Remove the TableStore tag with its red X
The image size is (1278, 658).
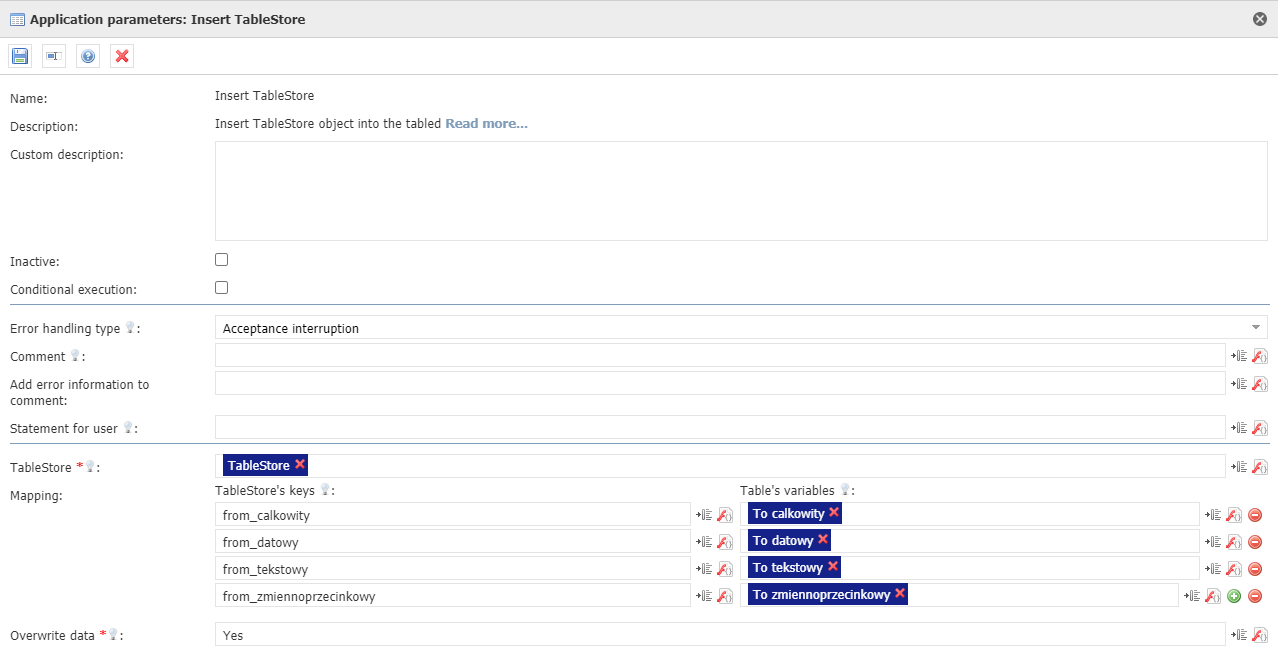coord(300,465)
